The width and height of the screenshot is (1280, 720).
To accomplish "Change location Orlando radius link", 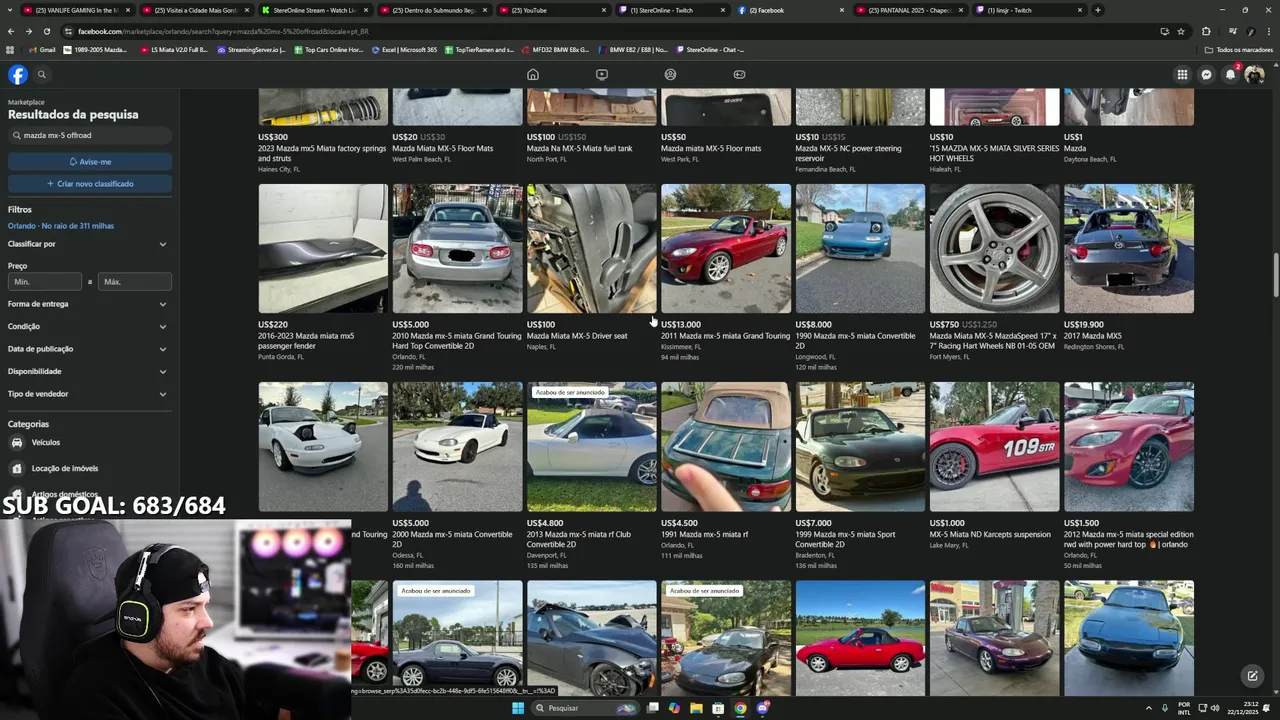I will point(61,226).
